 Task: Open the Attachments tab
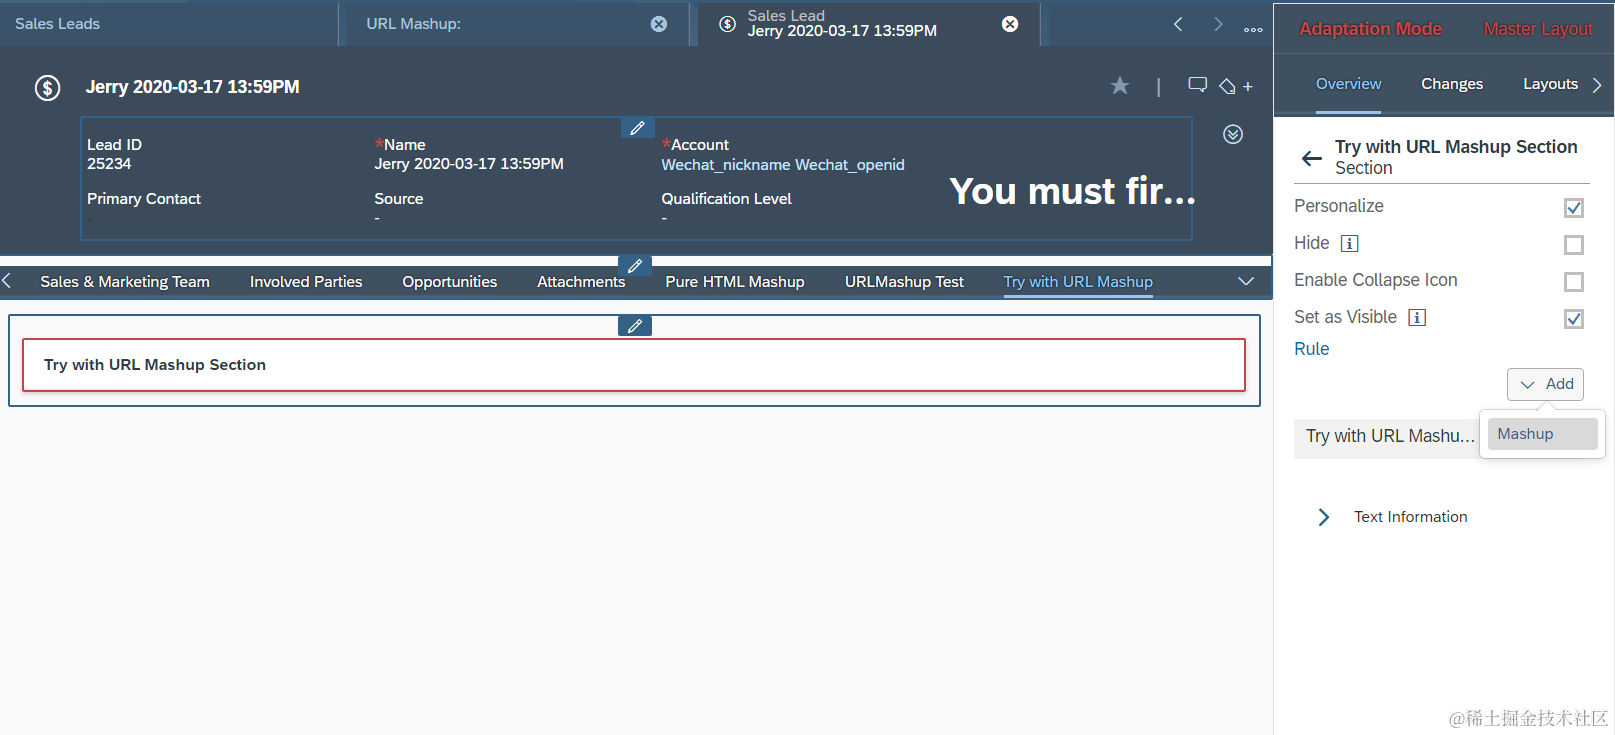point(581,282)
